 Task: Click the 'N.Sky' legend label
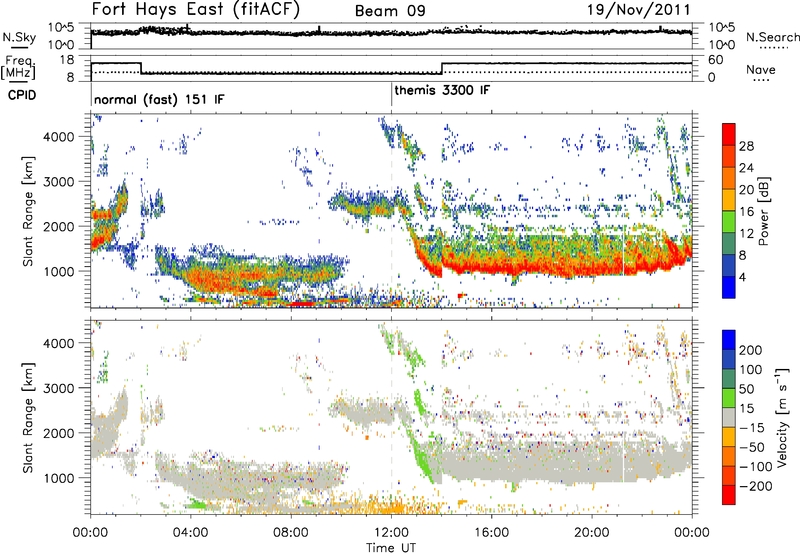(x=19, y=37)
